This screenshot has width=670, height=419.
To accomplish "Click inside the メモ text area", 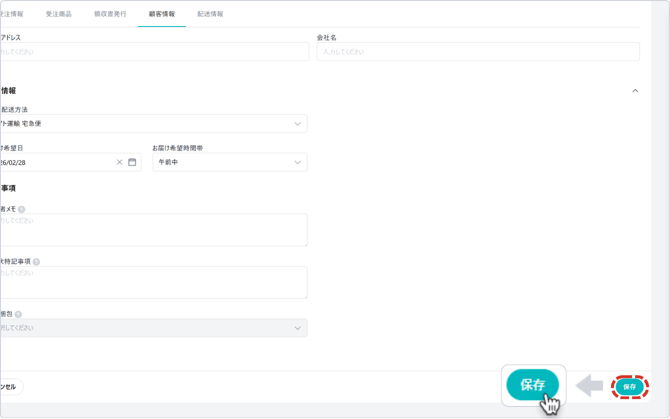I will 153,230.
